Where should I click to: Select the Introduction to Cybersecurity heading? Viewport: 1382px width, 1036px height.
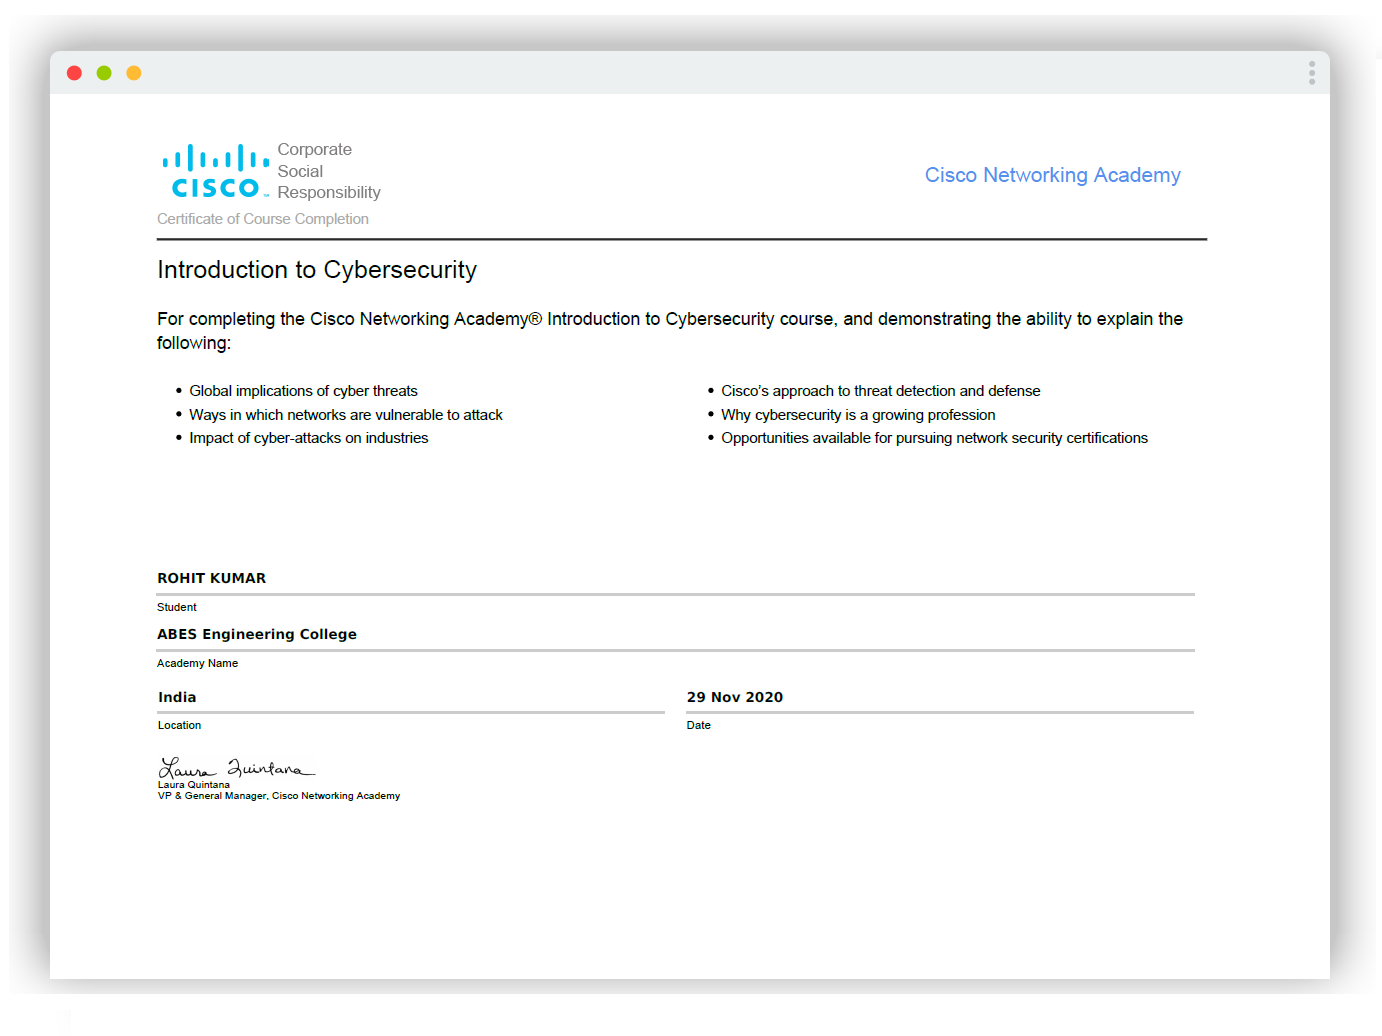click(x=317, y=270)
